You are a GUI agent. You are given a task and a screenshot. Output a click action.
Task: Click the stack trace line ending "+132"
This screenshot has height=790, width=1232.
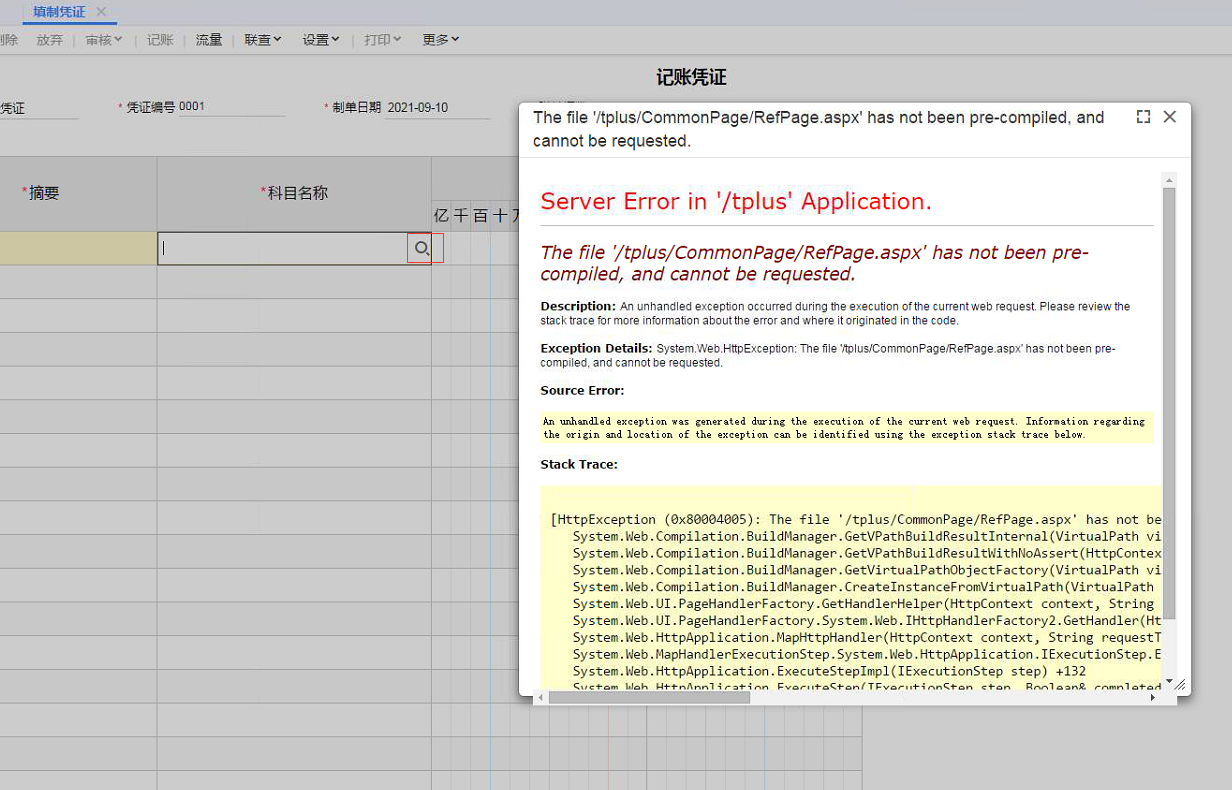coord(829,671)
